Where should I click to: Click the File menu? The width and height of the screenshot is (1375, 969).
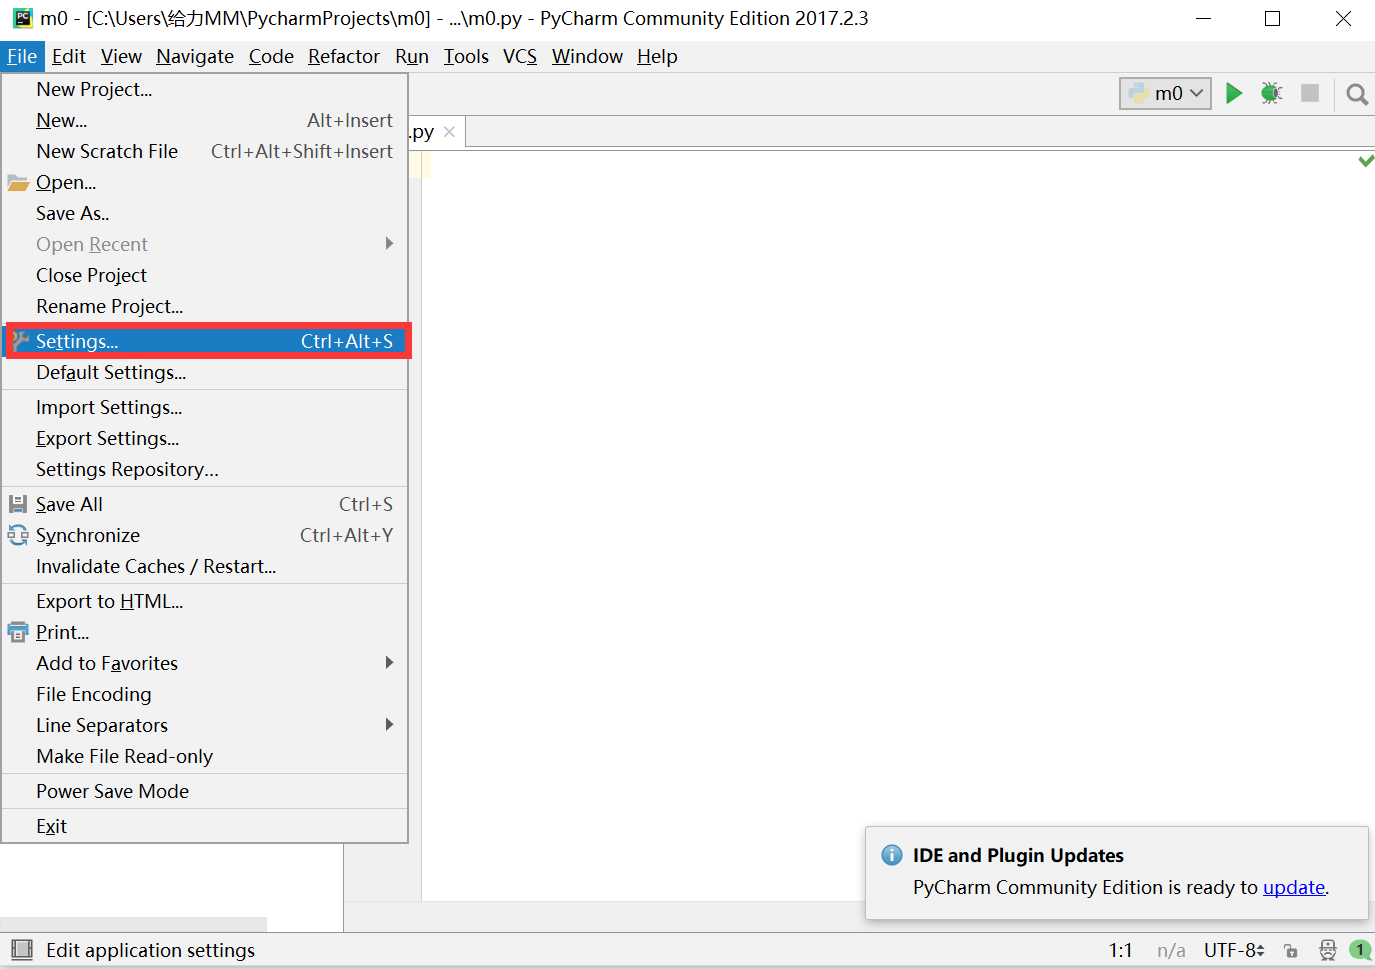[x=22, y=56]
